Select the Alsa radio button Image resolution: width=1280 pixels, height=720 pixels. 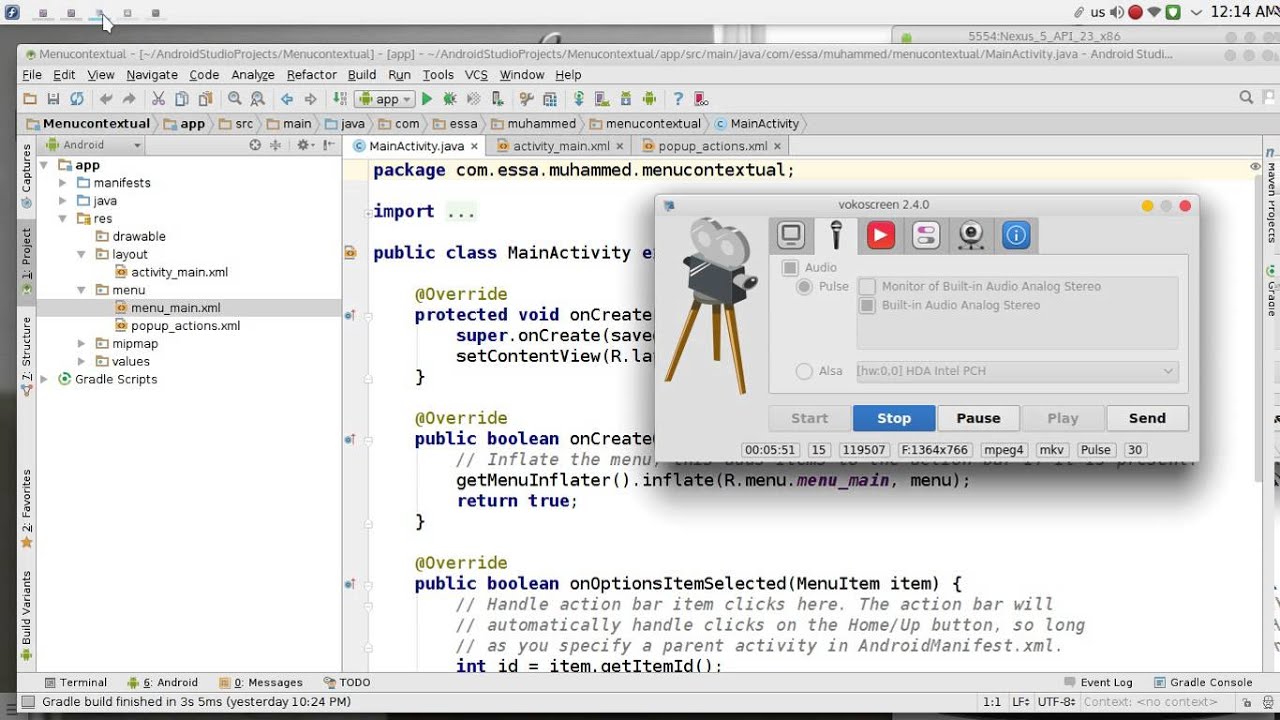click(804, 371)
